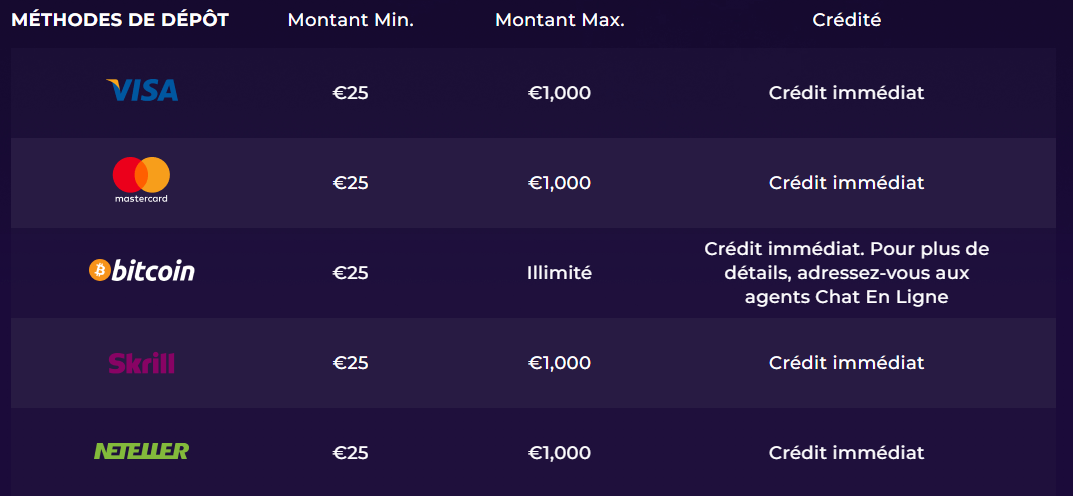Click Skrill's €1,000 maximum amount
The image size is (1073, 496).
559,363
